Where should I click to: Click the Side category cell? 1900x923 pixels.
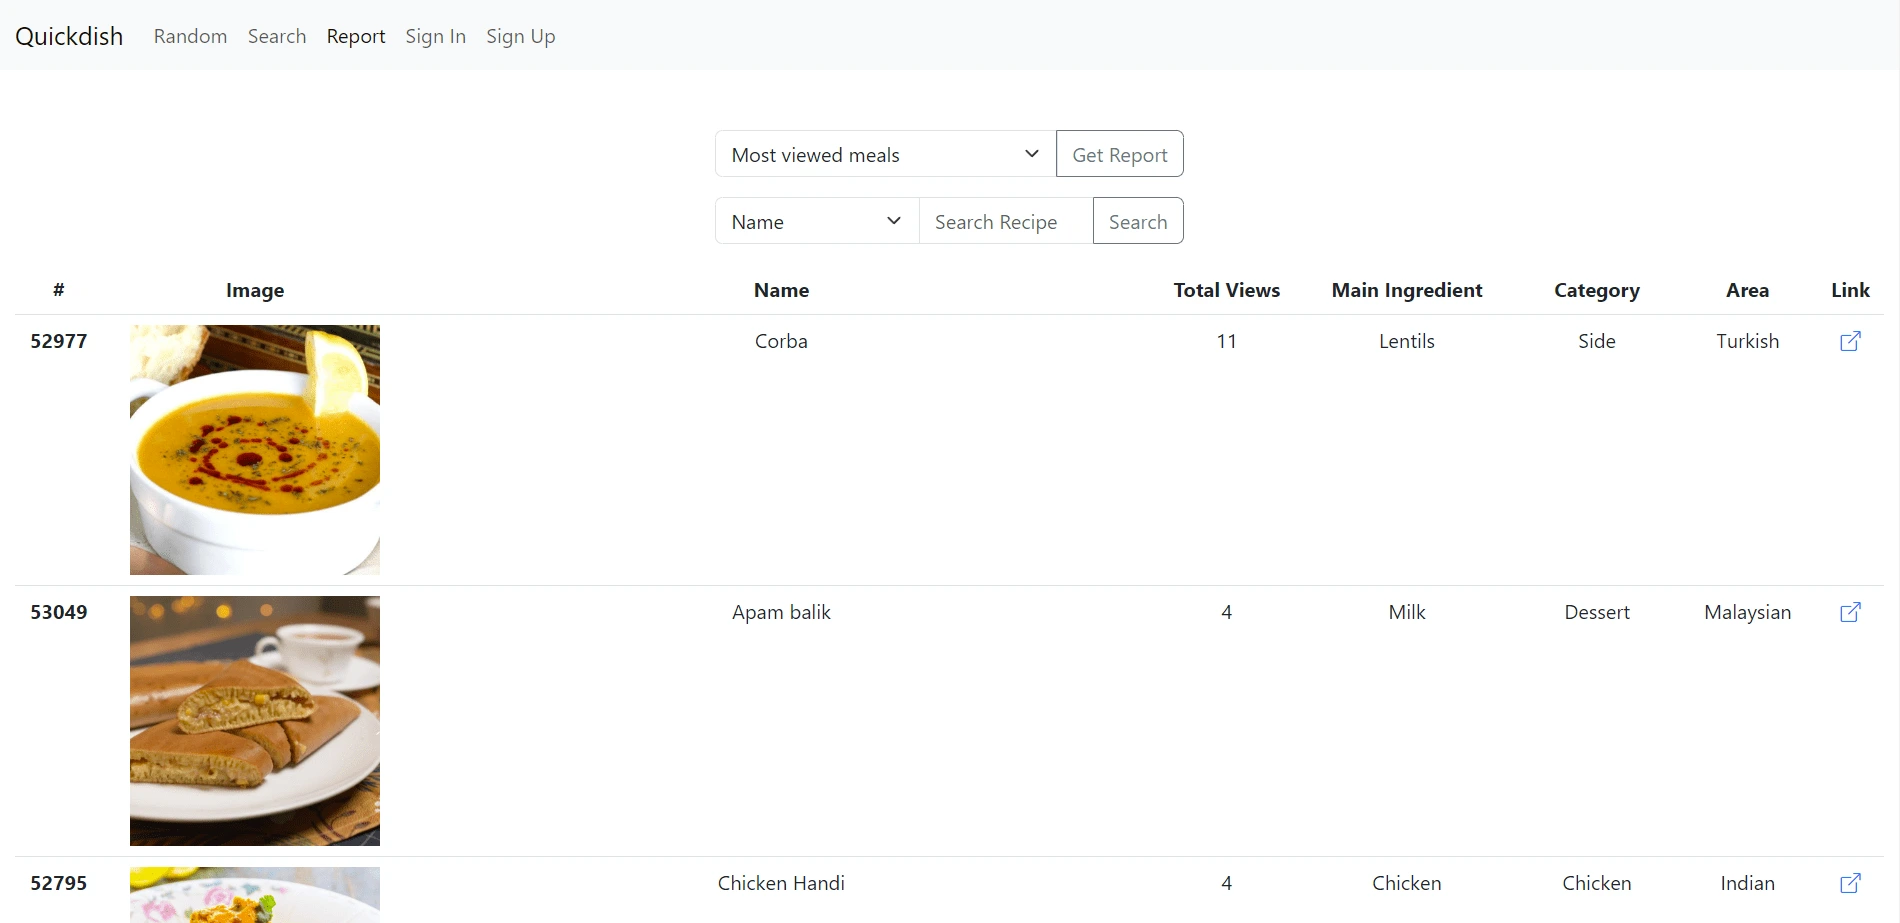pos(1597,341)
